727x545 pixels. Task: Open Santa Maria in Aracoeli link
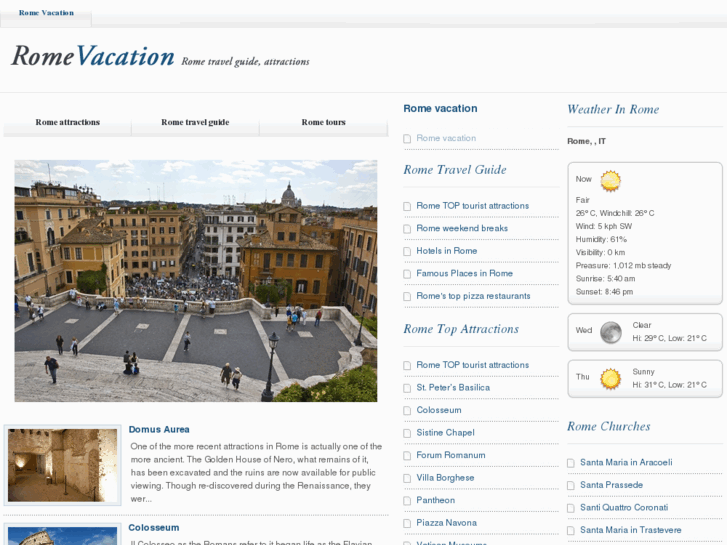626,462
